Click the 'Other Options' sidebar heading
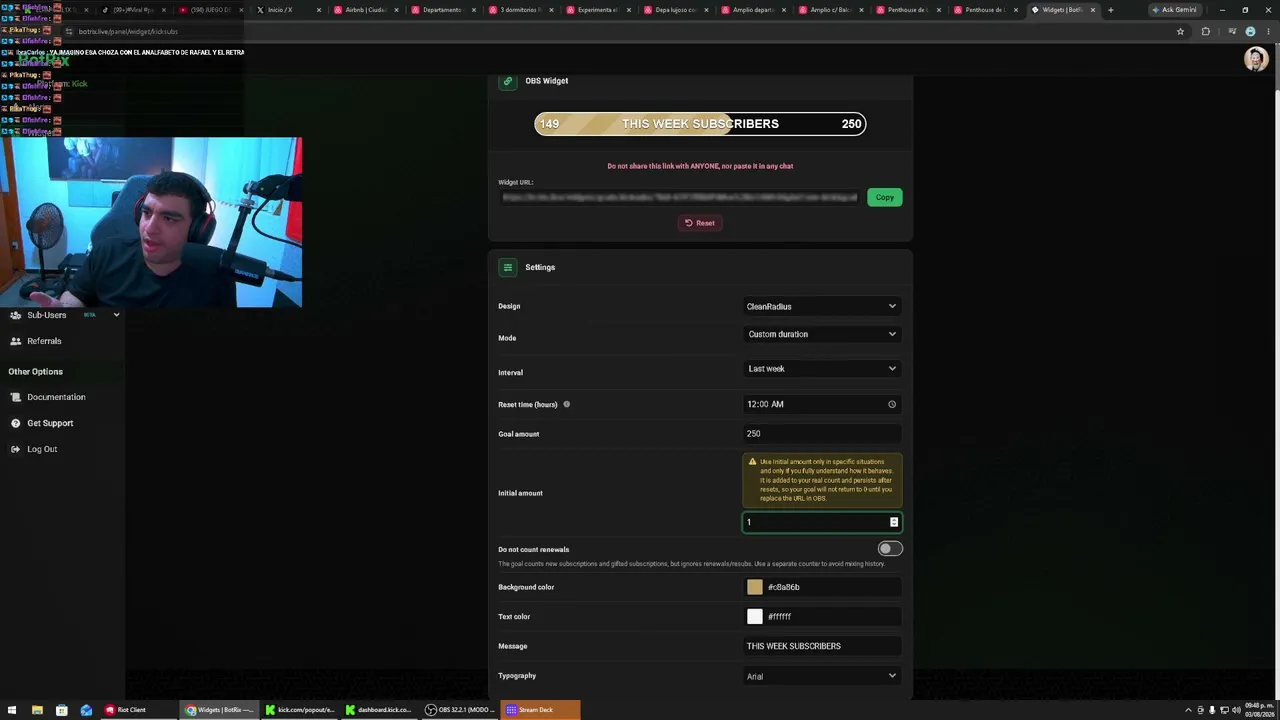Image resolution: width=1280 pixels, height=720 pixels. 35,371
